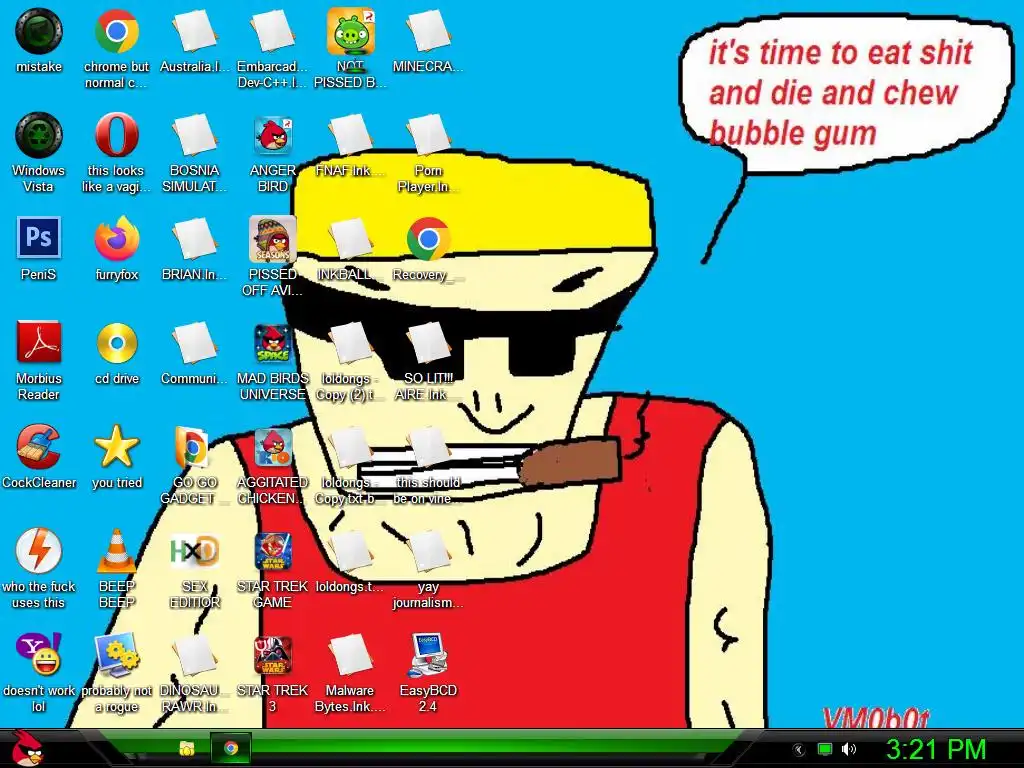Click the Communi... shortcut file
Viewport: 1024px width, 768px height.
(x=195, y=343)
